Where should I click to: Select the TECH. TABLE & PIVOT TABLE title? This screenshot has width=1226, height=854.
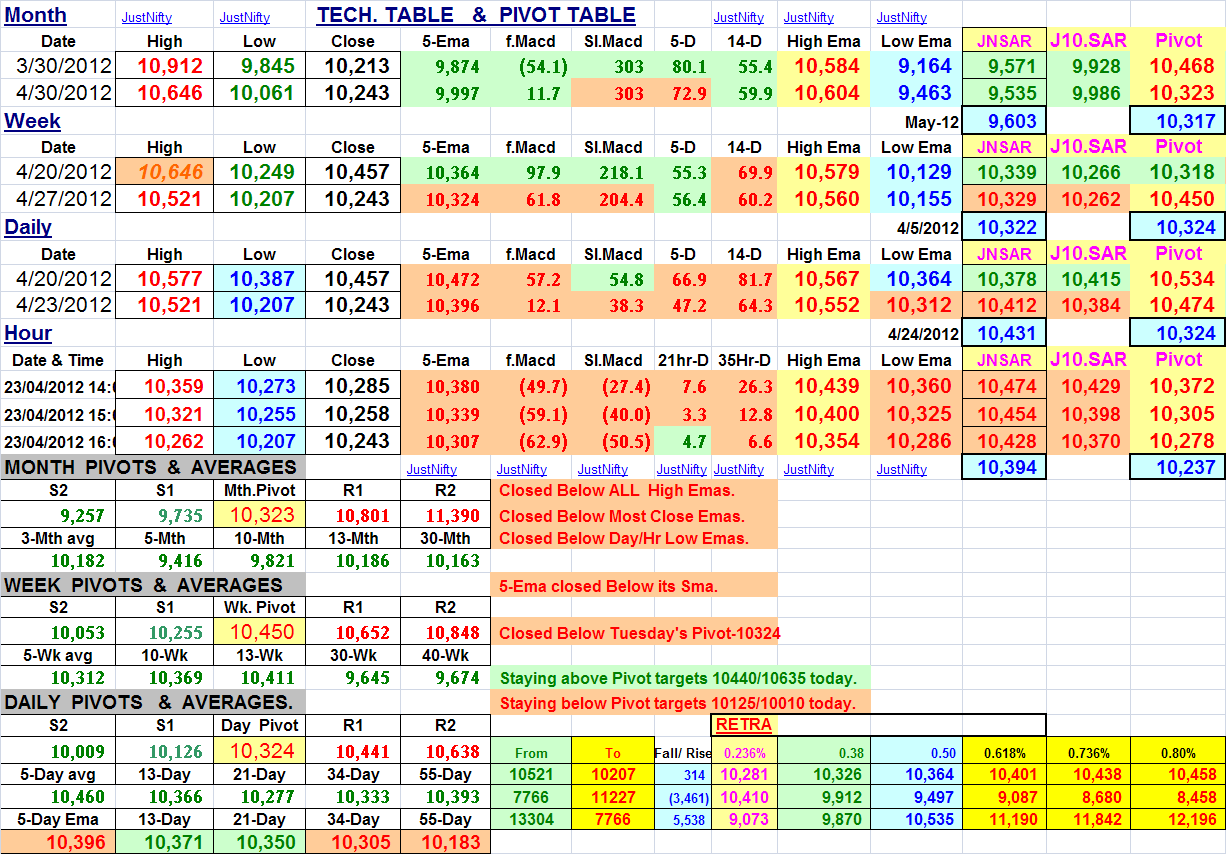click(476, 15)
